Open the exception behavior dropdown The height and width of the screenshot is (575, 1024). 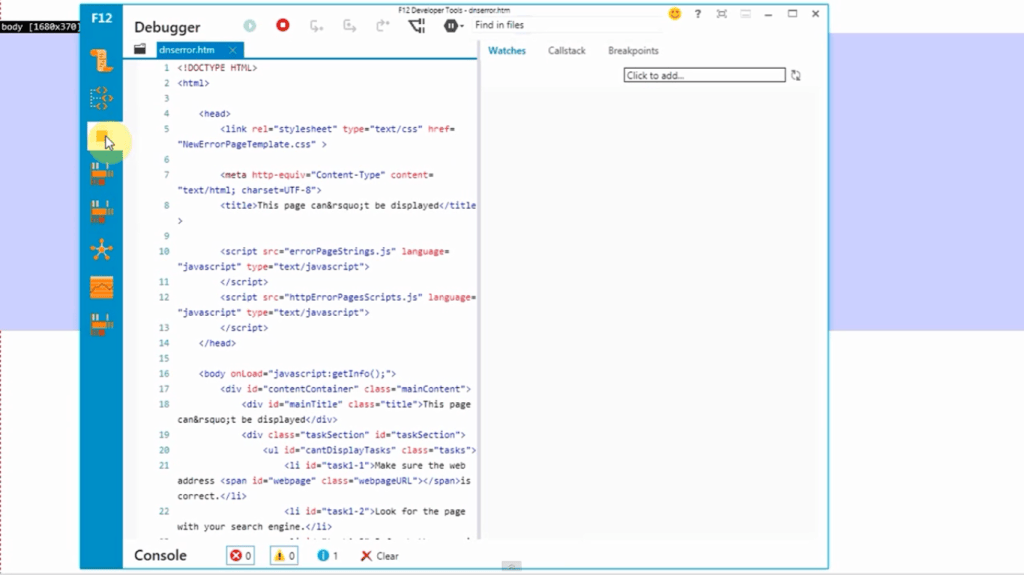click(453, 26)
